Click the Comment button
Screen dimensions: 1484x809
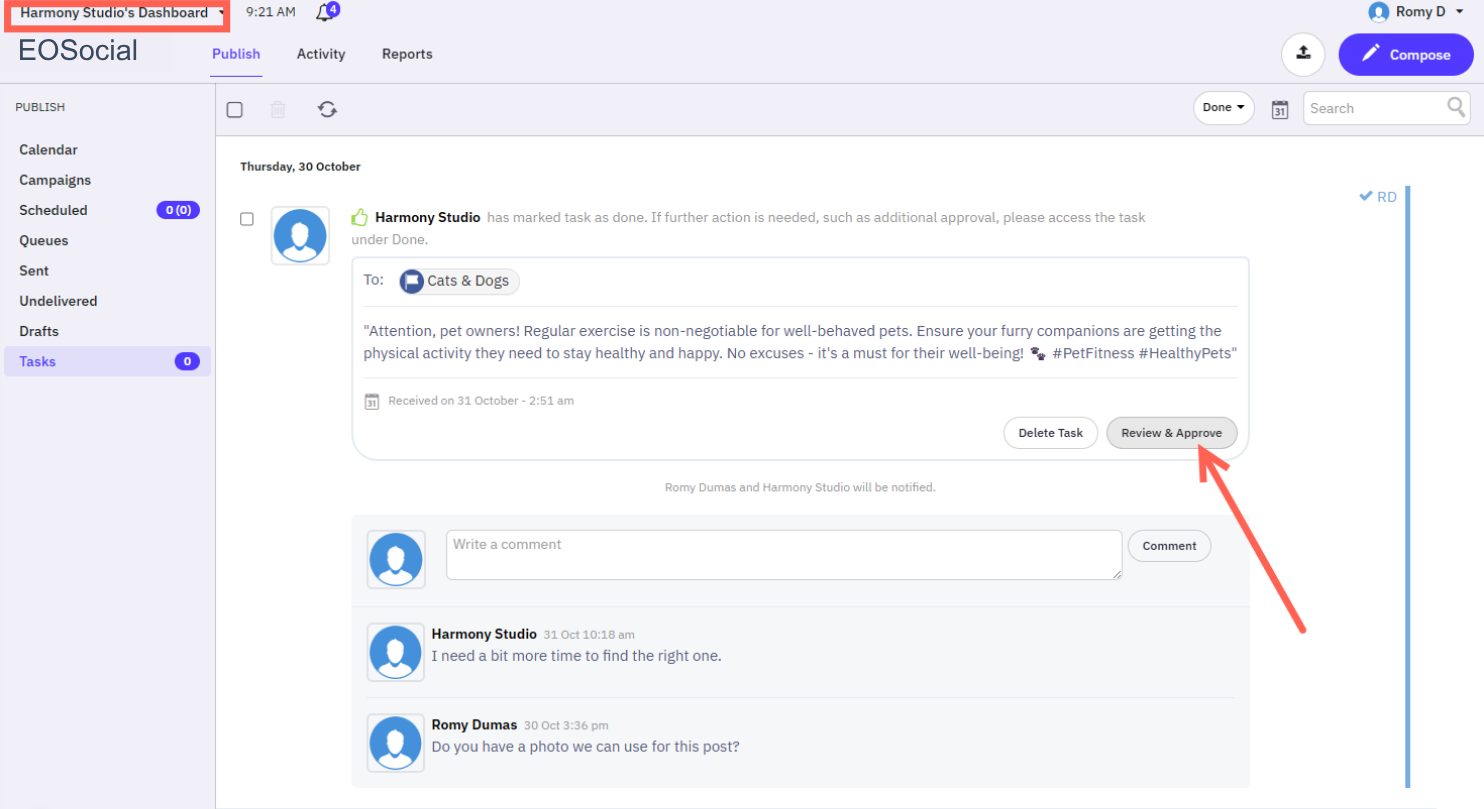[1169, 546]
